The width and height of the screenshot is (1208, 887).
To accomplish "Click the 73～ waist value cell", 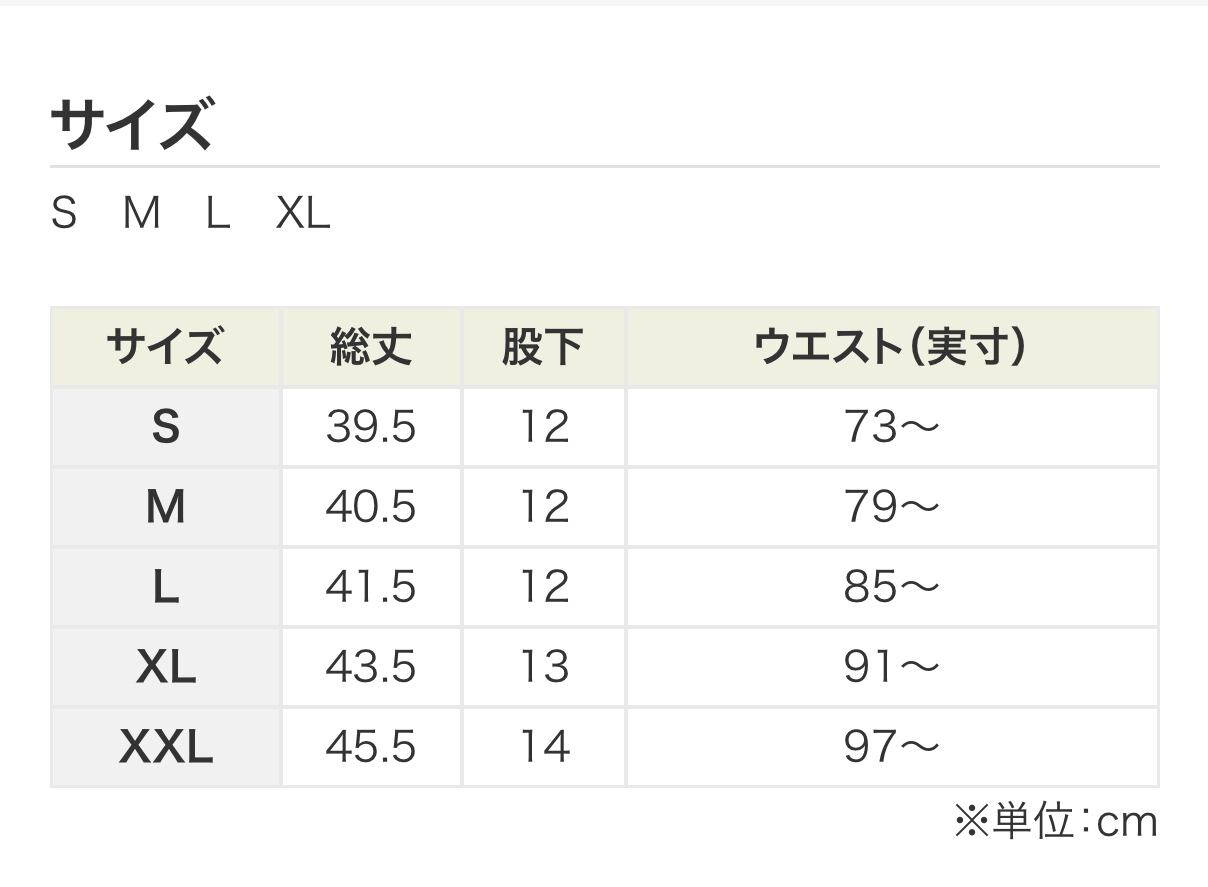I will tap(891, 428).
